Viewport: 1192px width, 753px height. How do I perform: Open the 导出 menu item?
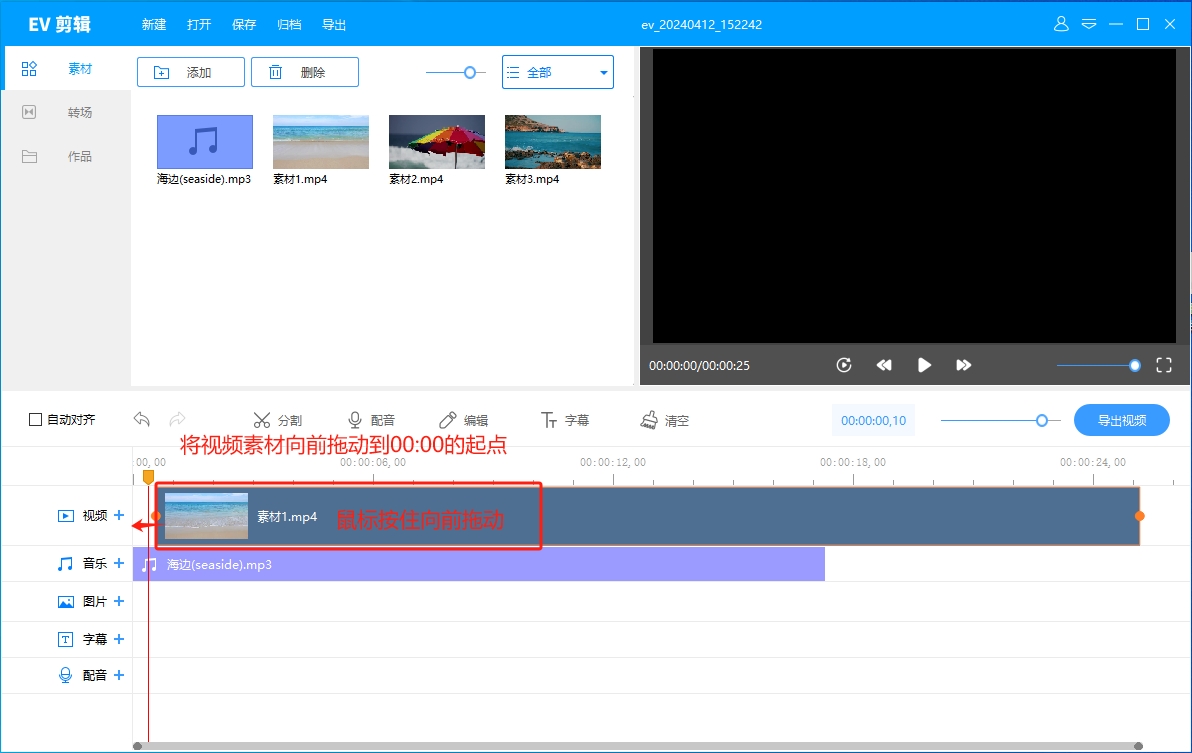tap(334, 24)
